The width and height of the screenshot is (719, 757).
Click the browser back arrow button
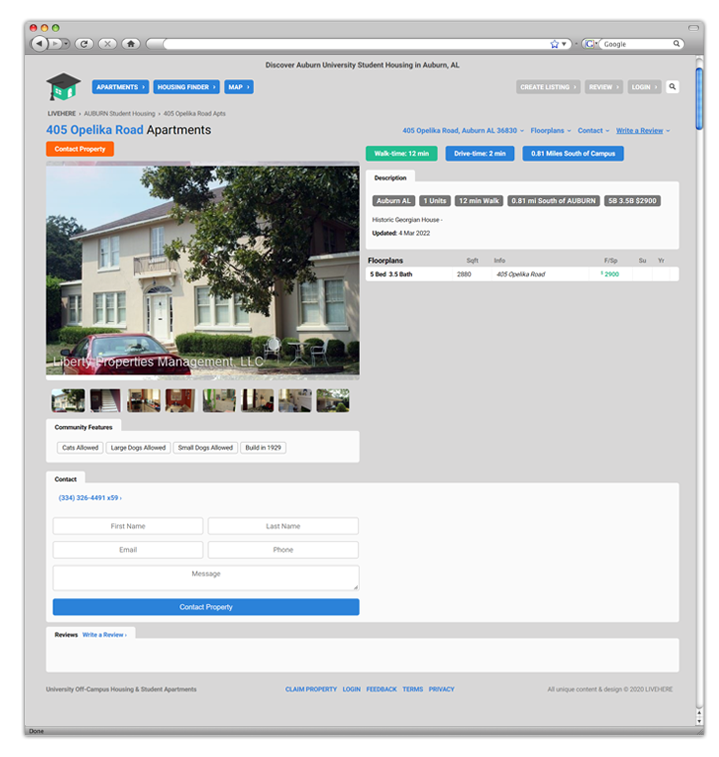pos(39,44)
